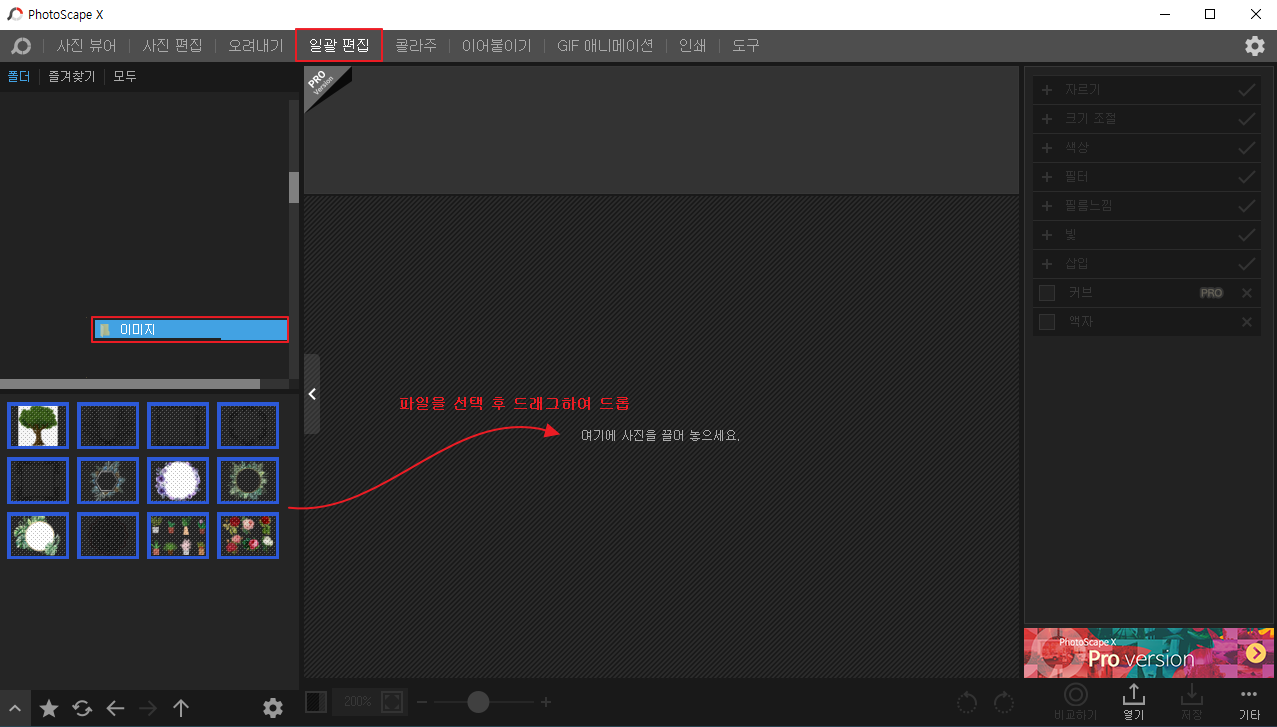Click the 기타 (More) ellipsis icon
1277x727 pixels.
[x=1248, y=701]
